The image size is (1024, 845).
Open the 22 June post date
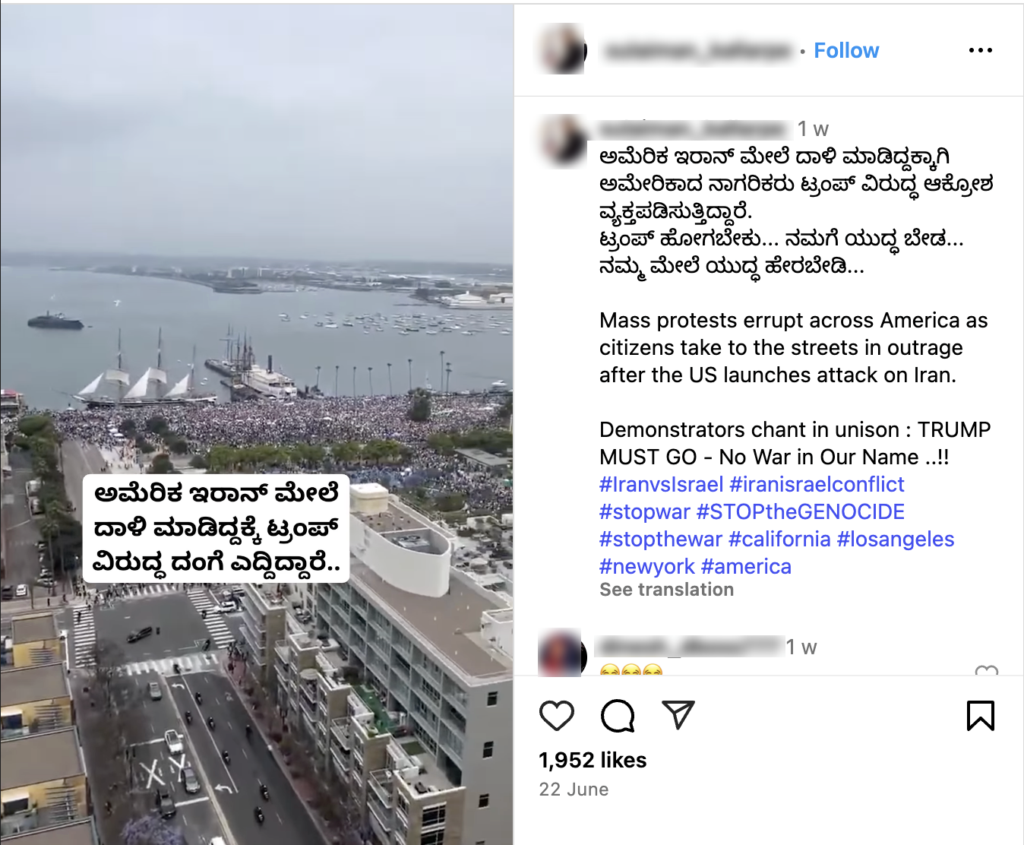pos(573,789)
